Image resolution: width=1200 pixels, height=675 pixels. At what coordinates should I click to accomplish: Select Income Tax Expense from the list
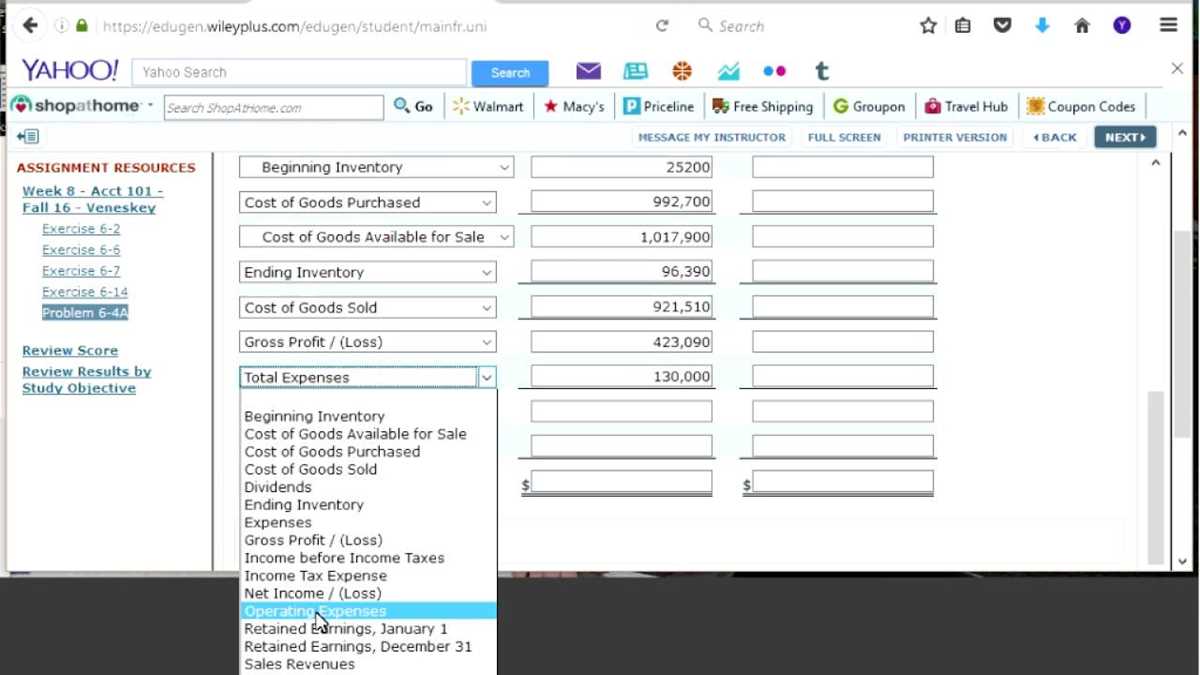[368, 576]
